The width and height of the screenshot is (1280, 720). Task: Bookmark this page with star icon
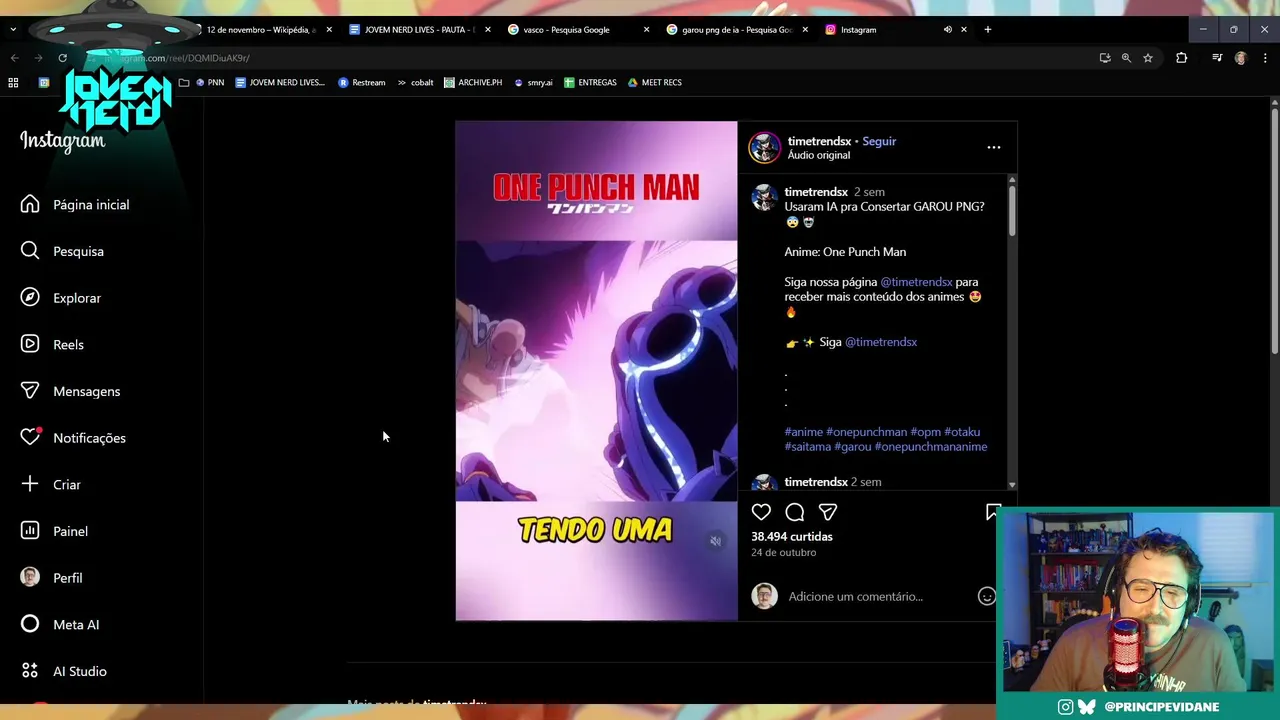pos(1148,58)
